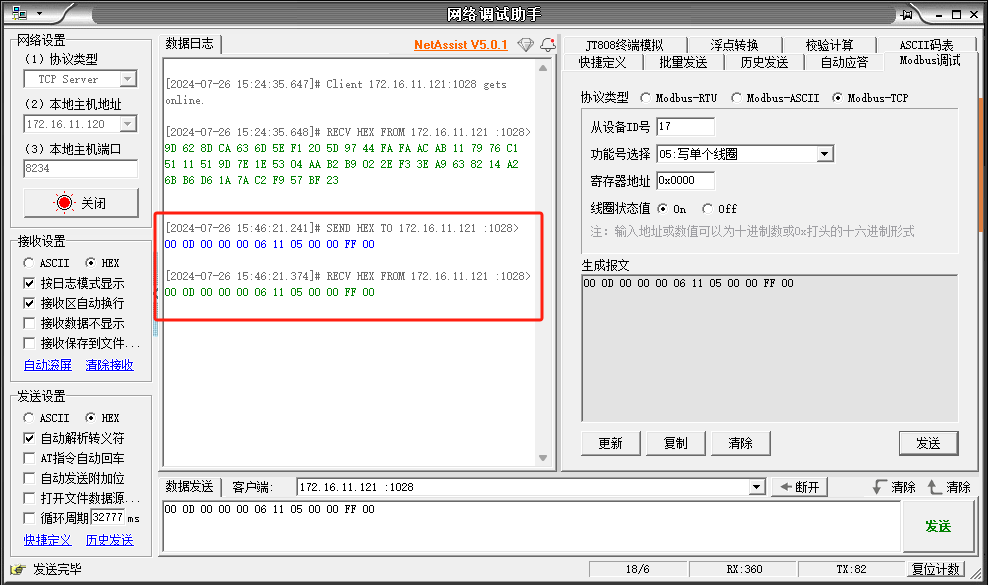Select the Modbus-RTU protocol radio button
The image size is (988, 585).
pos(646,98)
